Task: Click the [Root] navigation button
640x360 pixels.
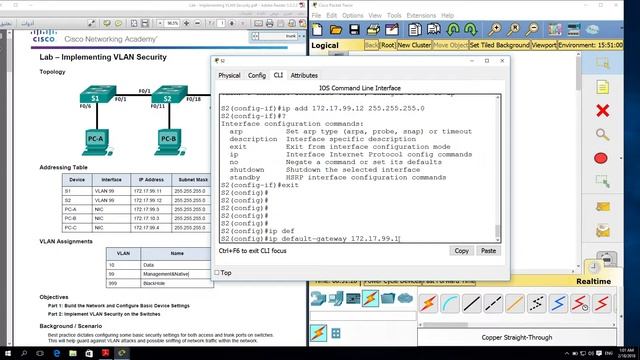Action: tap(387, 45)
